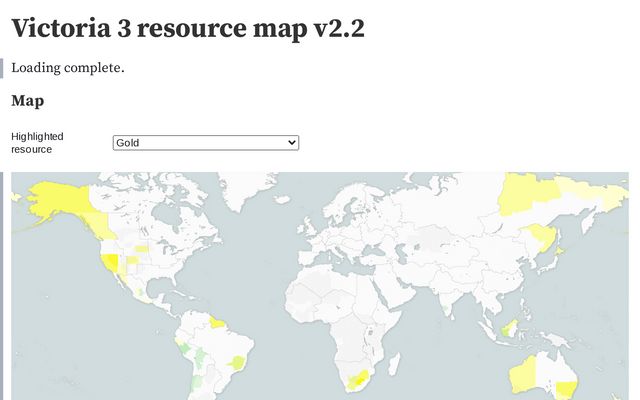The height and width of the screenshot is (400, 640).
Task: Click the yellow Manchuria region in East Asia
Action: [542, 236]
